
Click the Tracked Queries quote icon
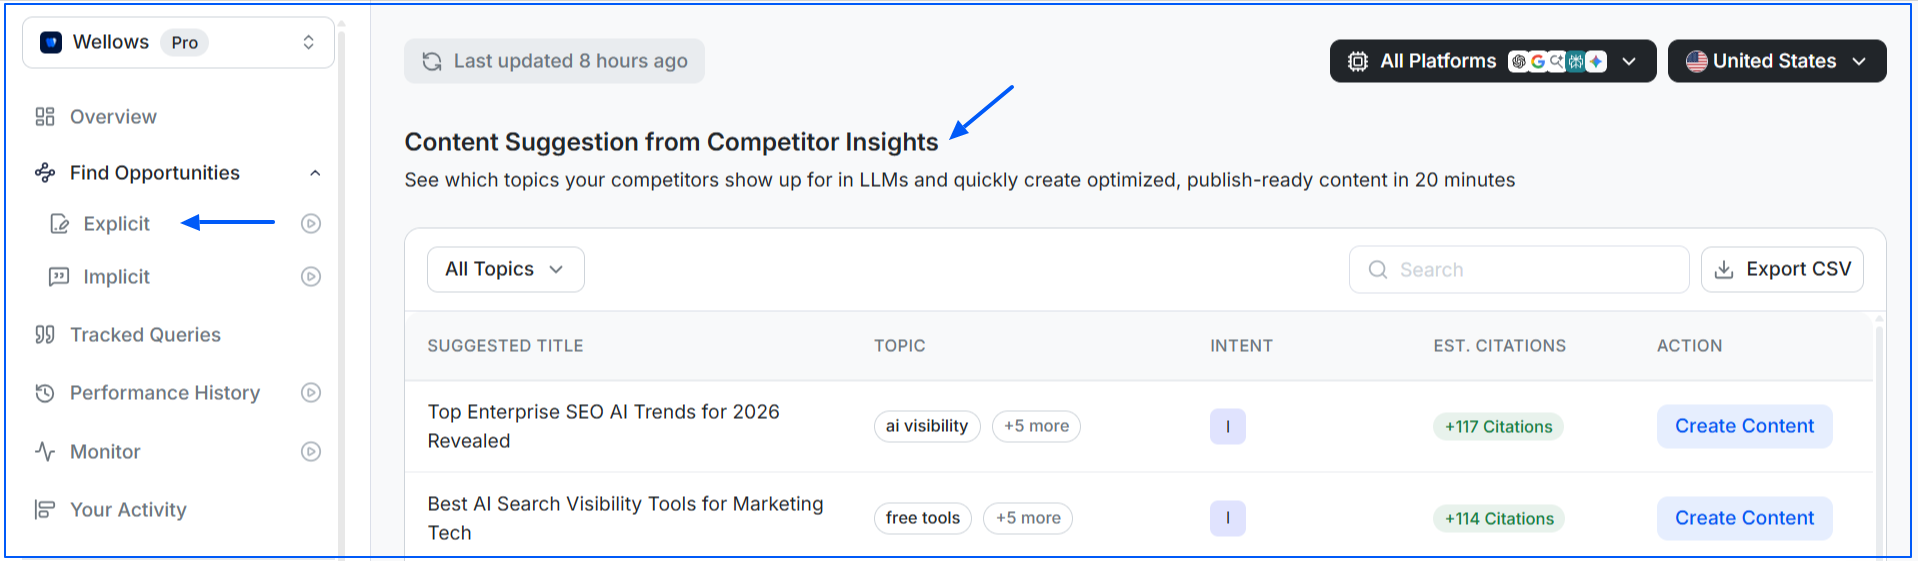click(45, 335)
